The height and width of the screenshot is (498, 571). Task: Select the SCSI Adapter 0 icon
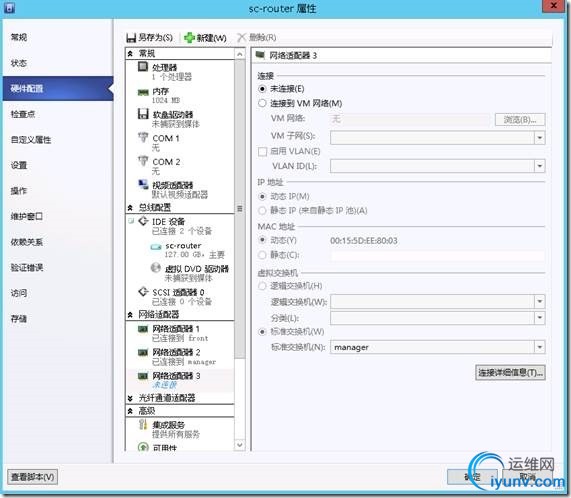point(143,292)
